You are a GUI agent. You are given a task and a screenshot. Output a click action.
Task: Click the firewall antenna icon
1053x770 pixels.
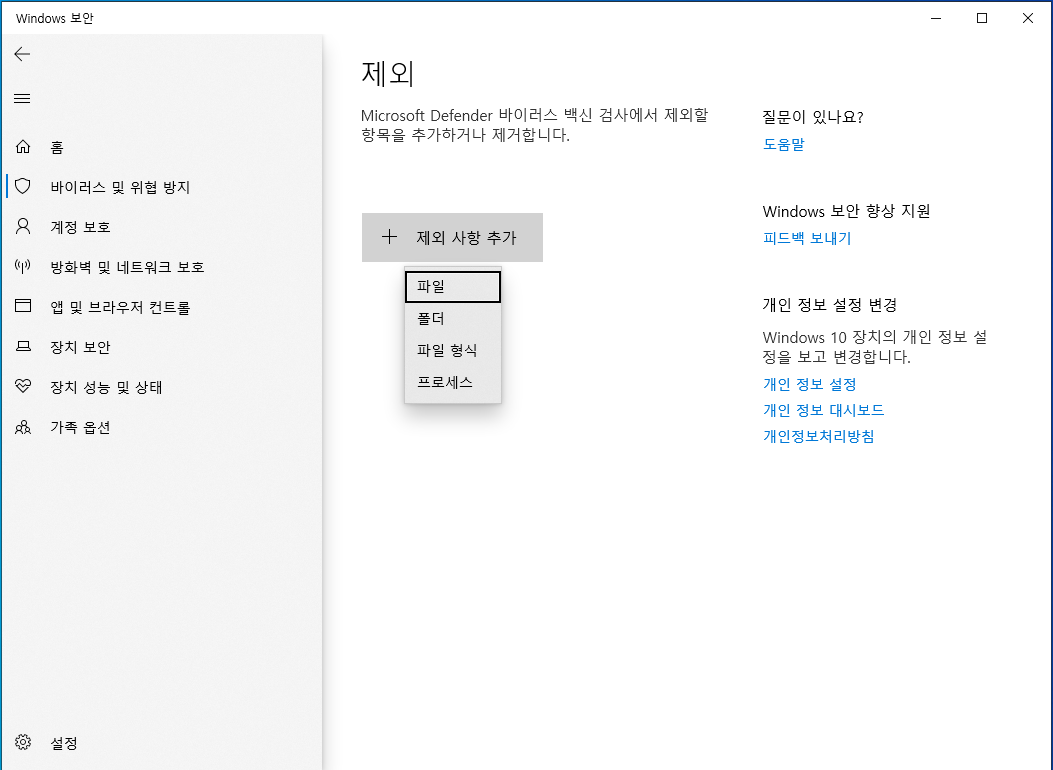tap(23, 267)
